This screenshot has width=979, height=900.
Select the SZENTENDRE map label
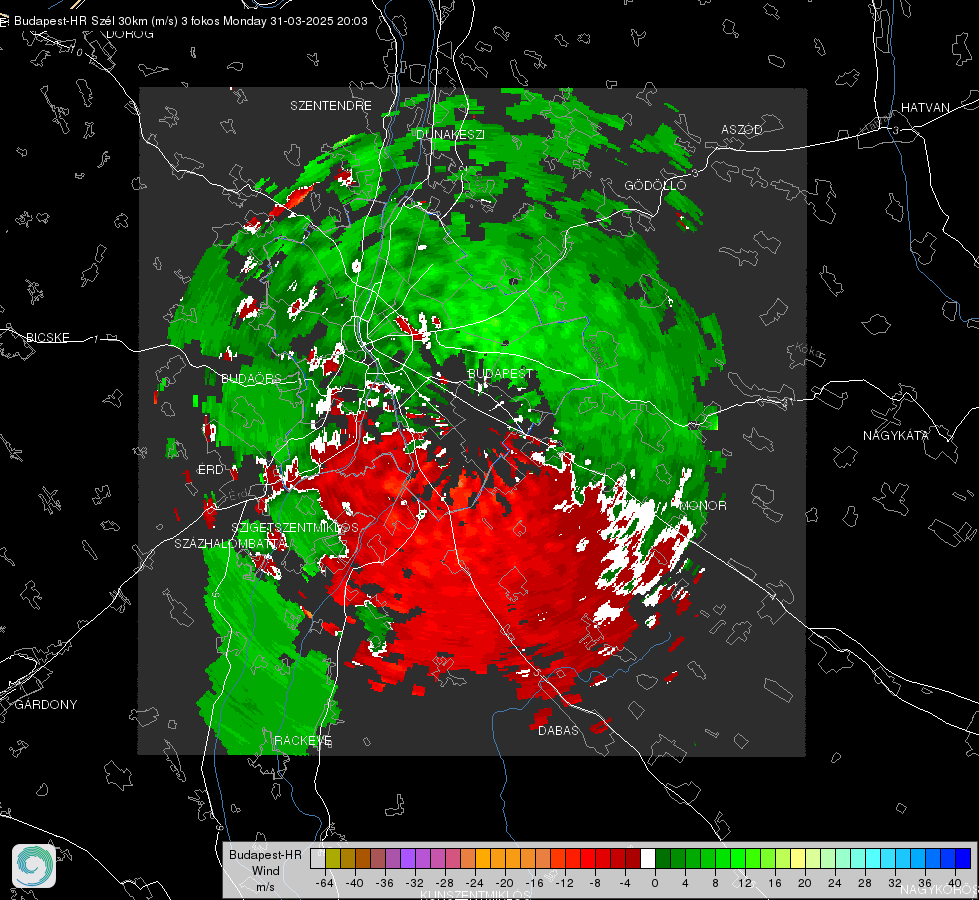[x=331, y=106]
